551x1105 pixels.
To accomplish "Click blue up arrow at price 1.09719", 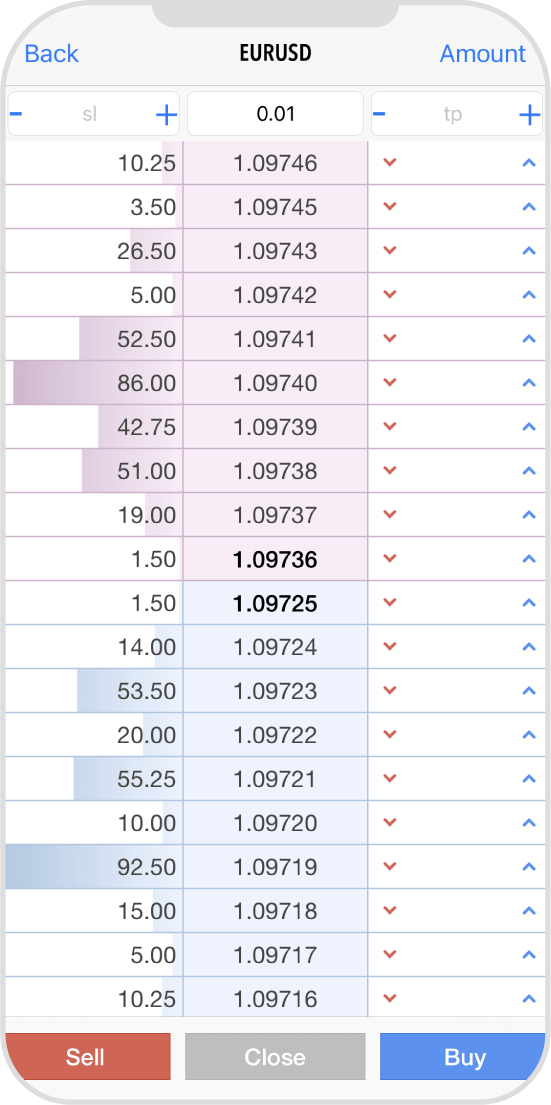I will [x=529, y=867].
